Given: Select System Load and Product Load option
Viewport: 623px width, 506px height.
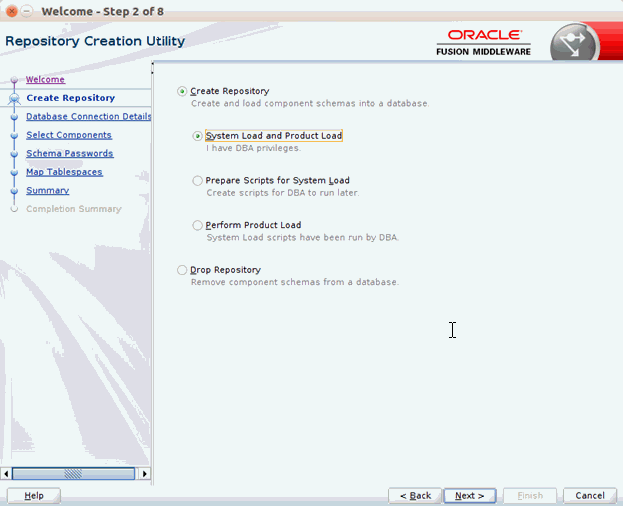Looking at the screenshot, I should coord(197,136).
